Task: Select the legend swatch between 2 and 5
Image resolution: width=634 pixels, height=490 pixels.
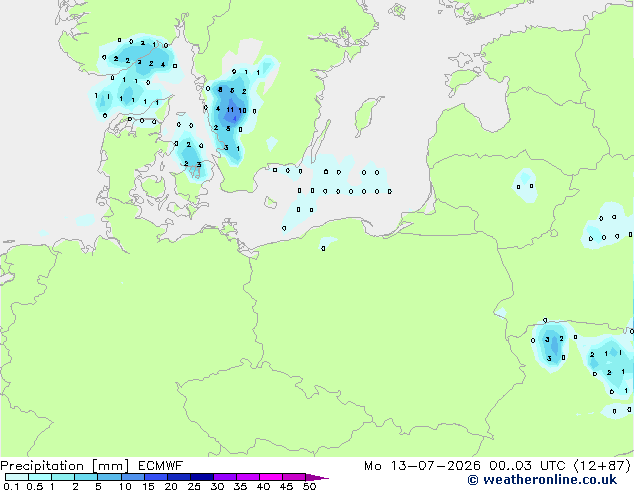Action: (86, 477)
